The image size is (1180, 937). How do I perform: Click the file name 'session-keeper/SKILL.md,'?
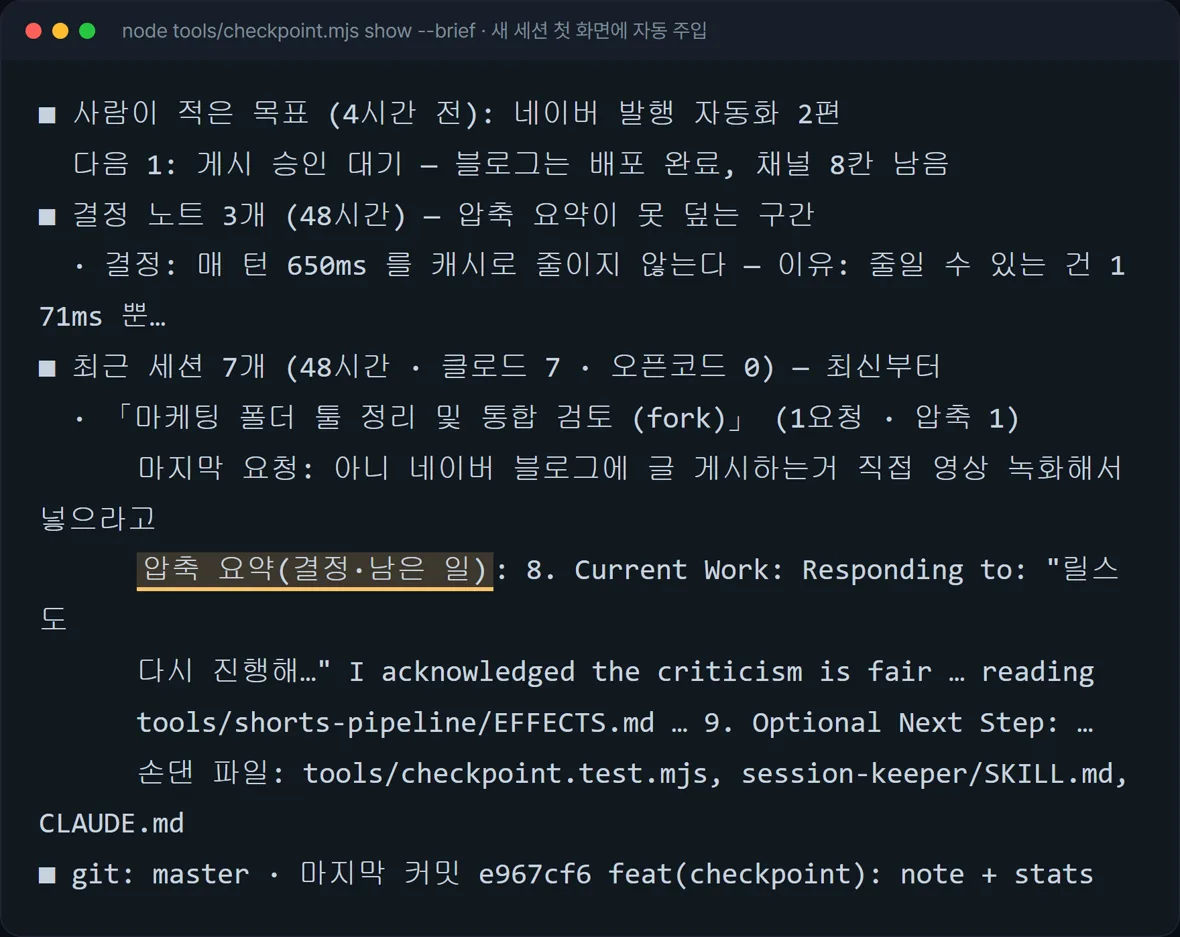934,774
